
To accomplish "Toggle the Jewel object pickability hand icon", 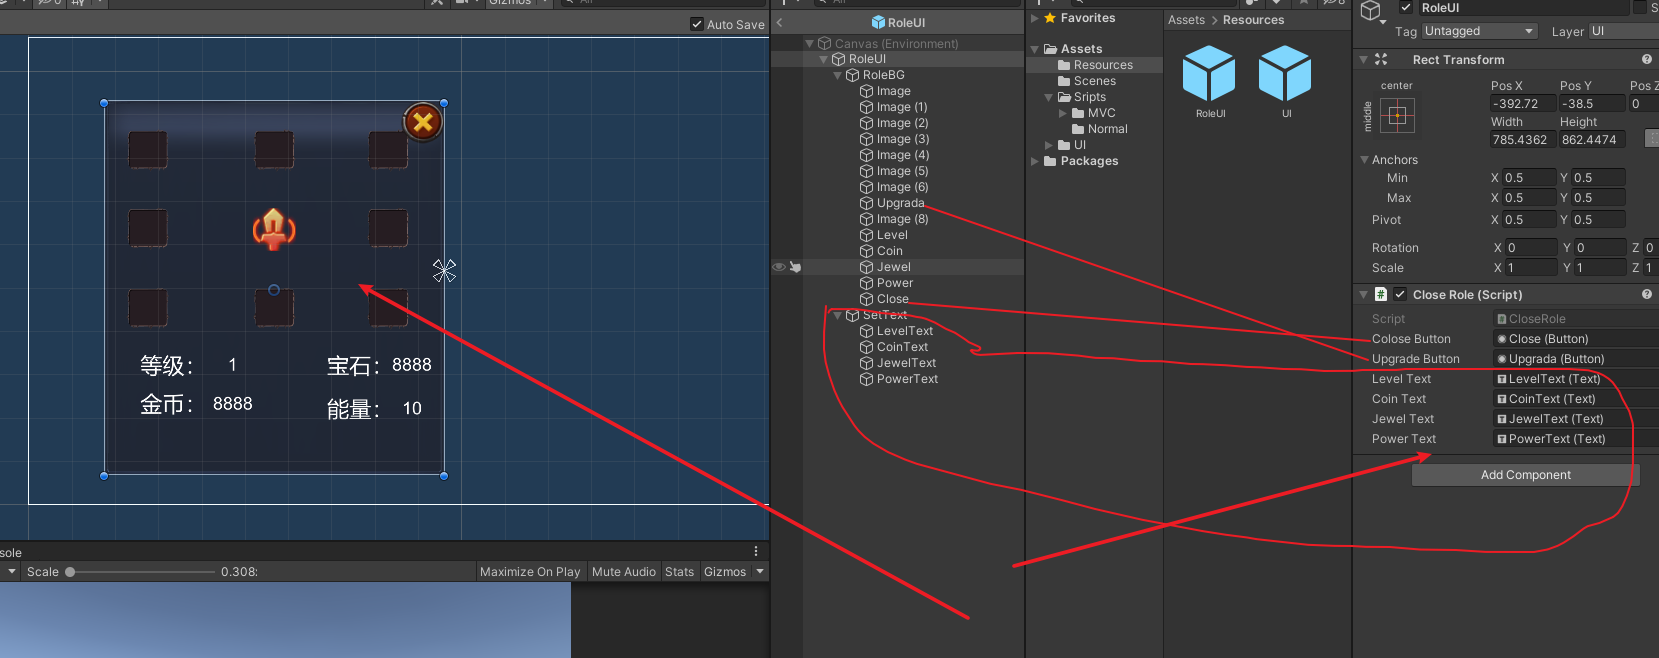I will pyautogui.click(x=795, y=267).
